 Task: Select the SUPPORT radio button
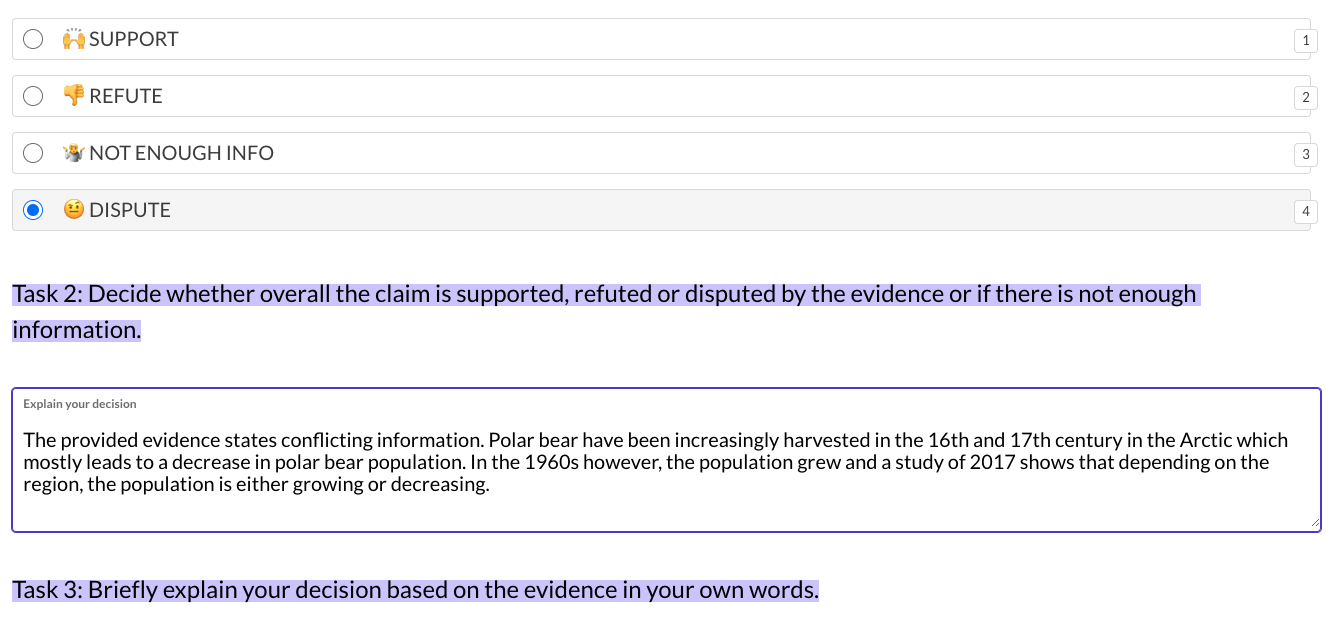coord(33,39)
